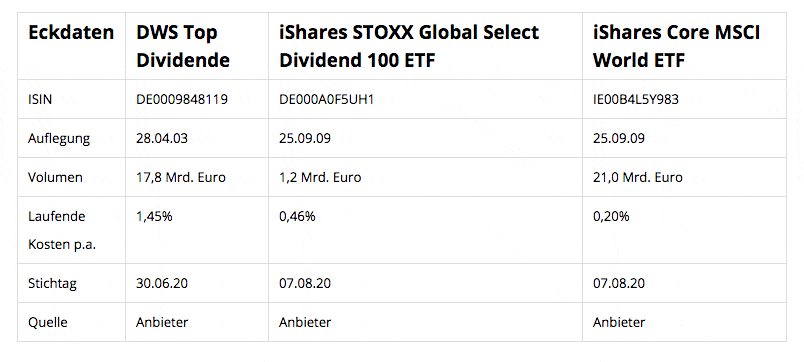Click iShares STOXX Global Select Dividend header

coord(409,46)
